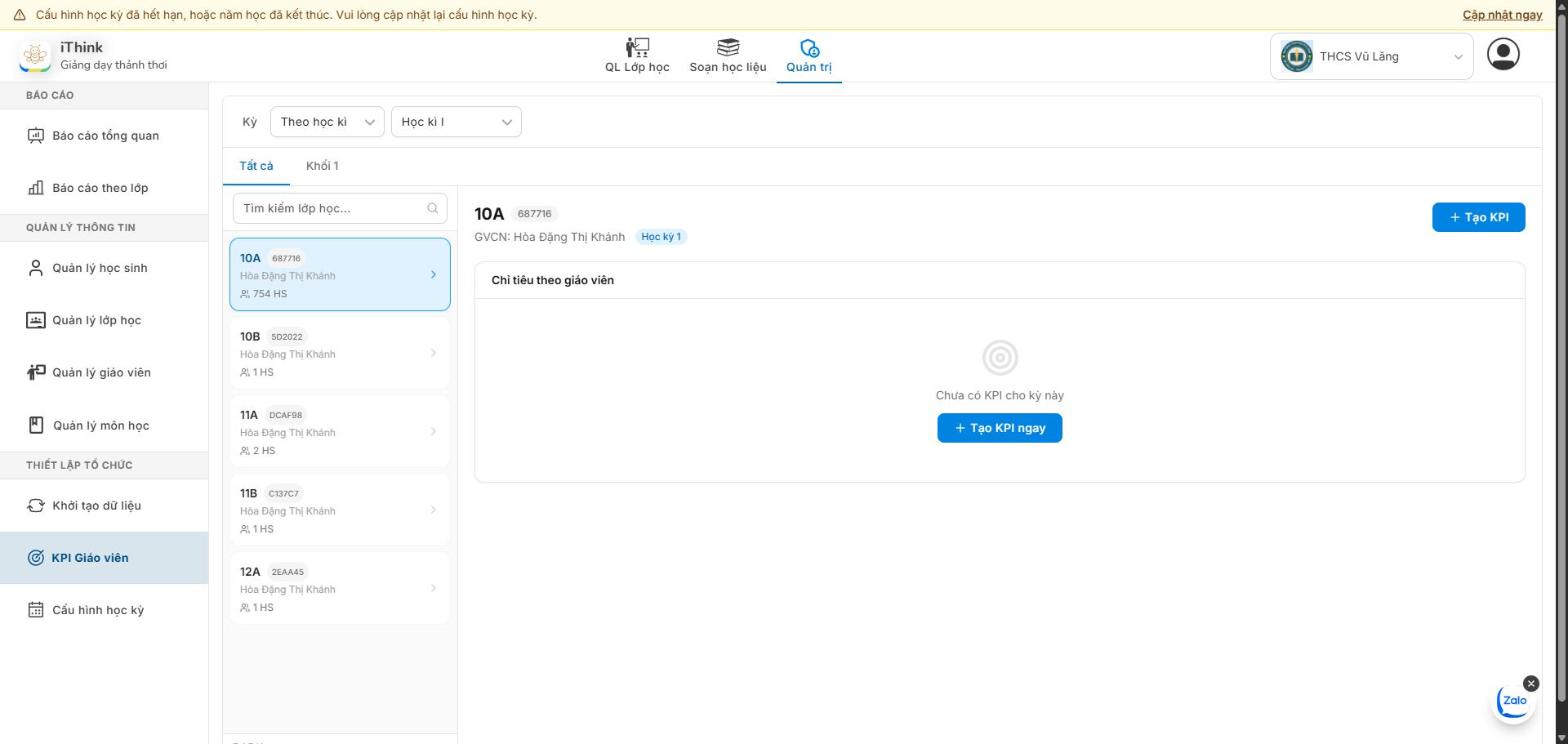The height and width of the screenshot is (744, 1568).
Task: Open the Theo học kì dropdown
Action: (327, 122)
